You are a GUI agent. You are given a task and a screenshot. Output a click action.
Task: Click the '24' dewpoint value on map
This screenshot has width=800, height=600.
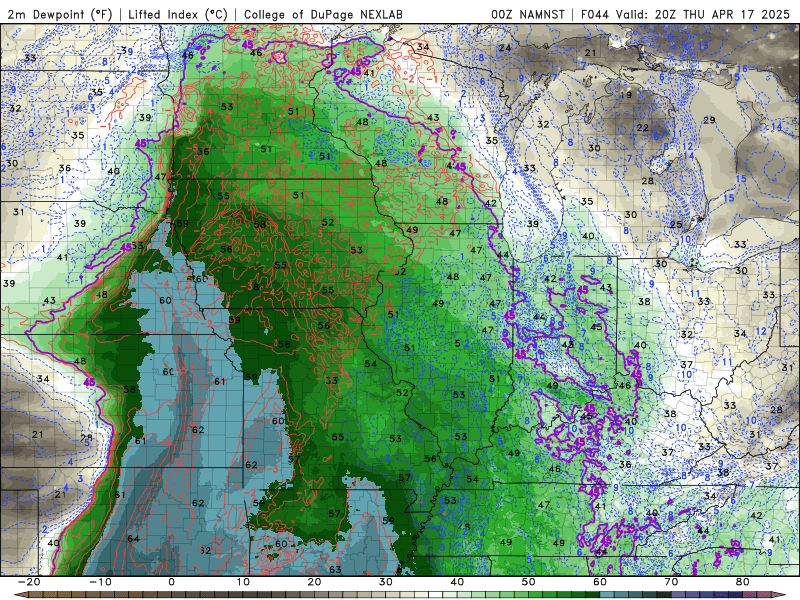[x=505, y=48]
